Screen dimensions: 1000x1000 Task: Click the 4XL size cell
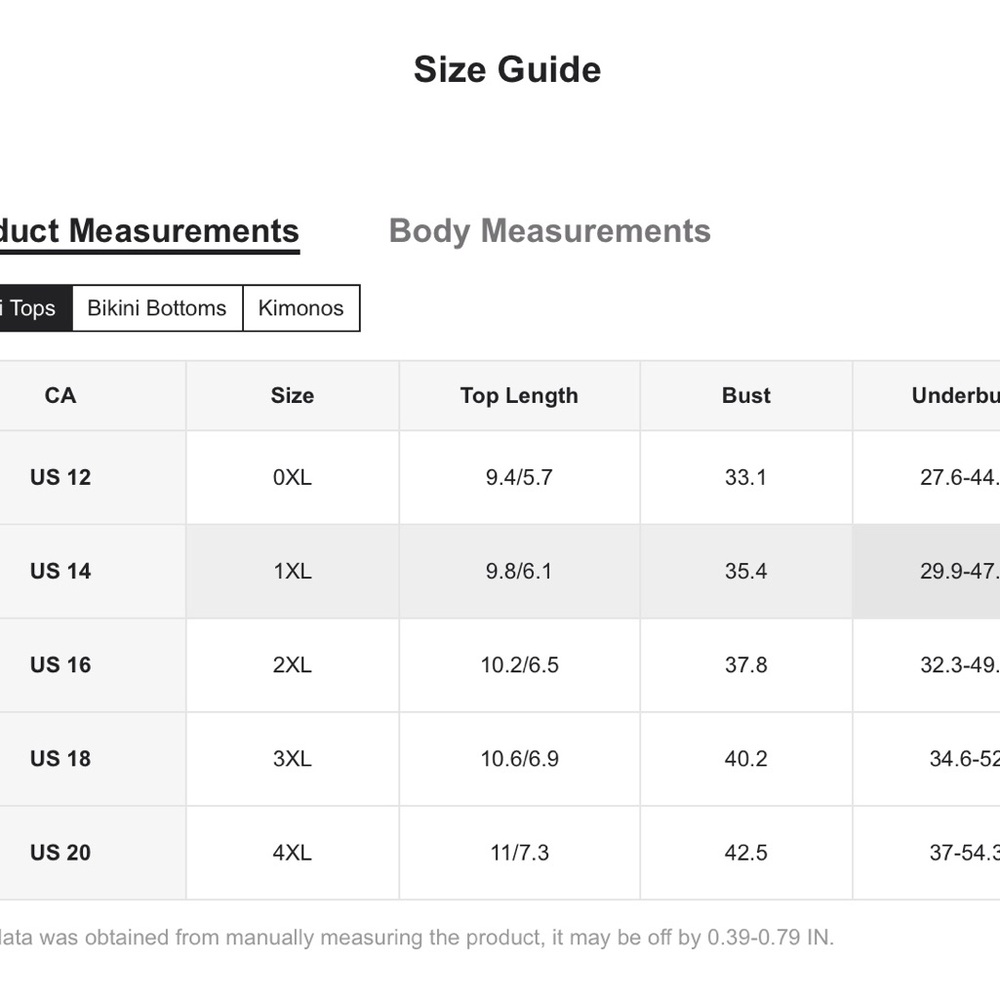tap(292, 852)
